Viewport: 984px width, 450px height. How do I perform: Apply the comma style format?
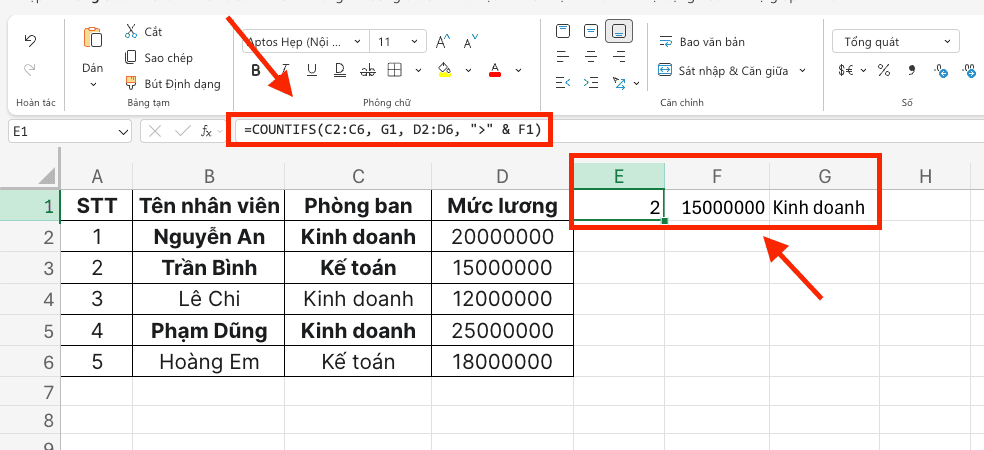pyautogui.click(x=912, y=70)
